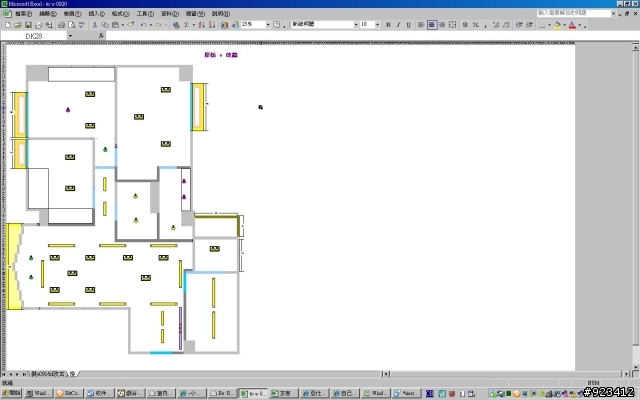
Task: Expand the undo history arrow
Action: click(x=151, y=25)
